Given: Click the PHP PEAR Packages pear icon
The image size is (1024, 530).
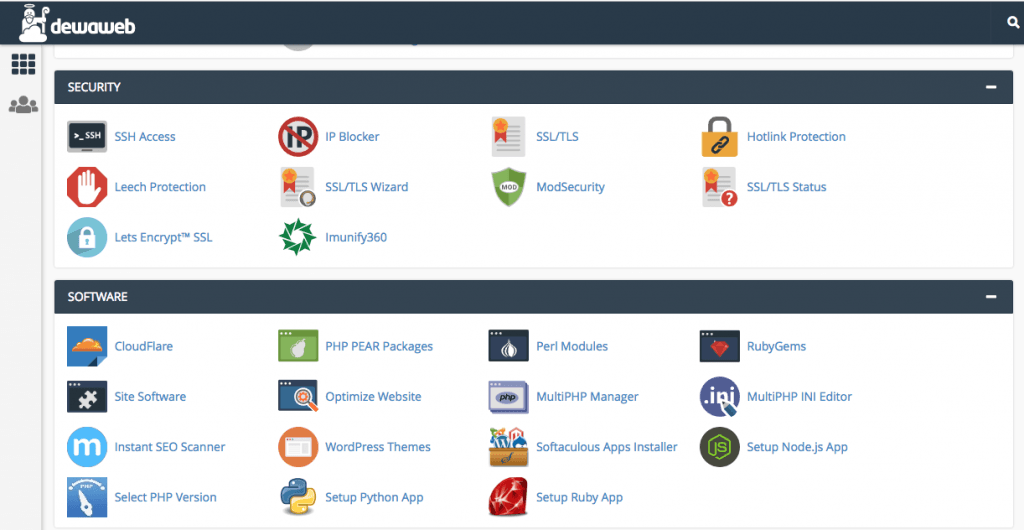Looking at the screenshot, I should pyautogui.click(x=298, y=346).
